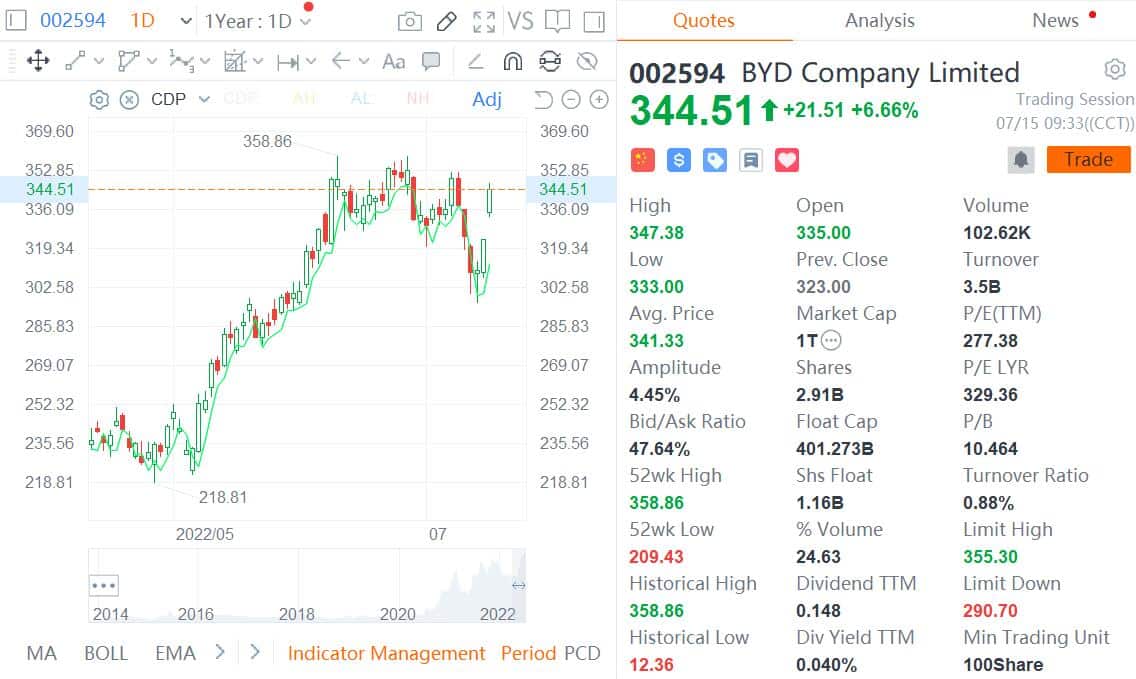Open the drawing pencil tool
1136x679 pixels.
[x=446, y=20]
